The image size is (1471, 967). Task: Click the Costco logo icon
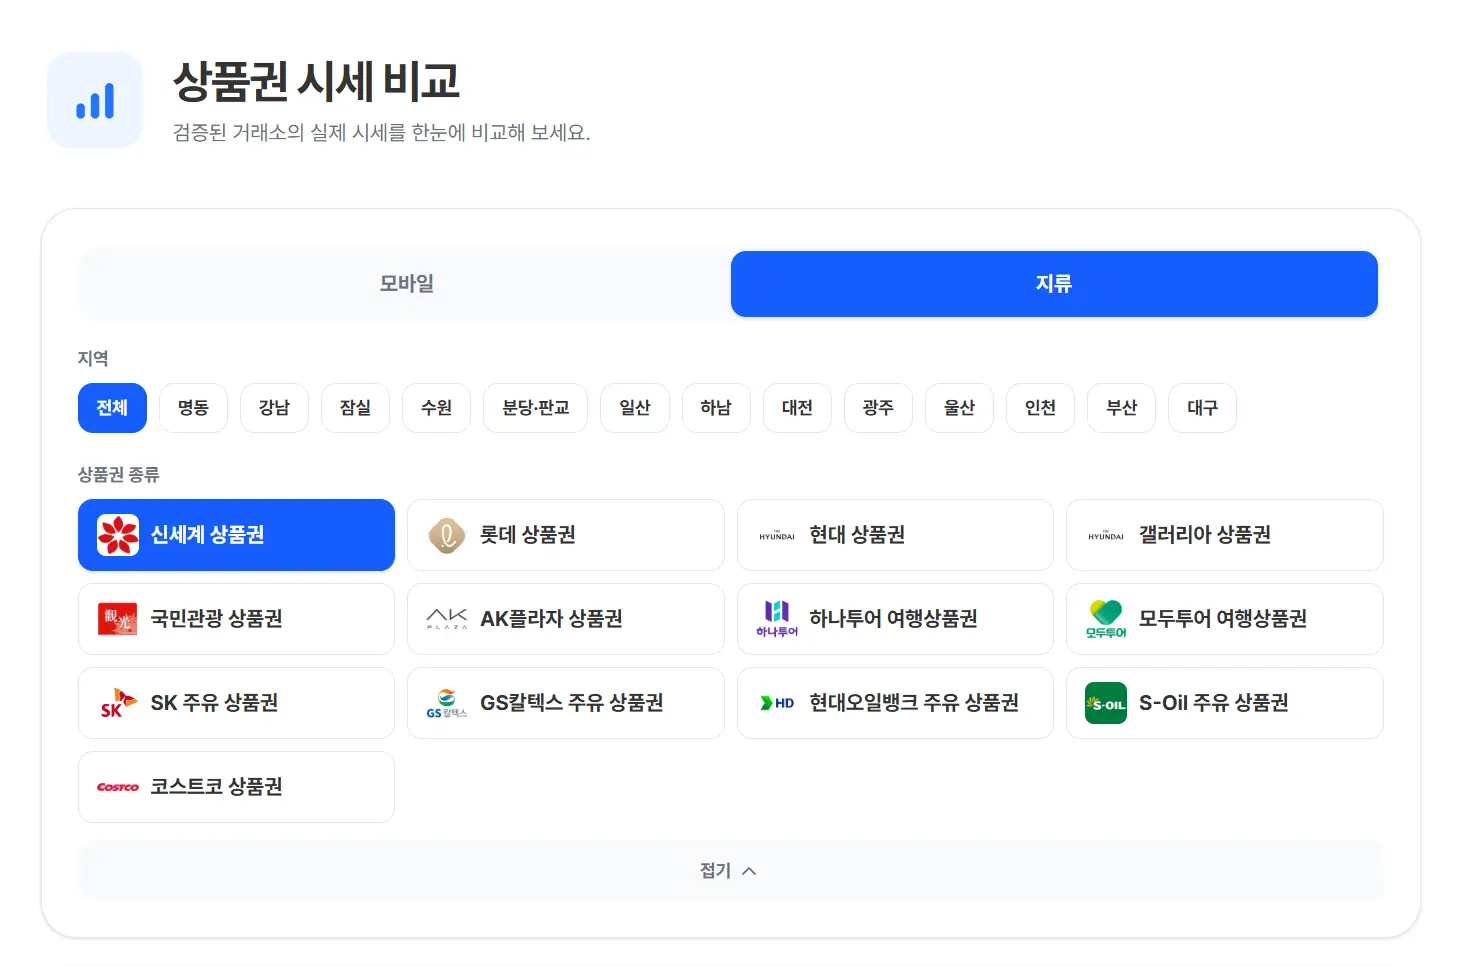coord(118,787)
